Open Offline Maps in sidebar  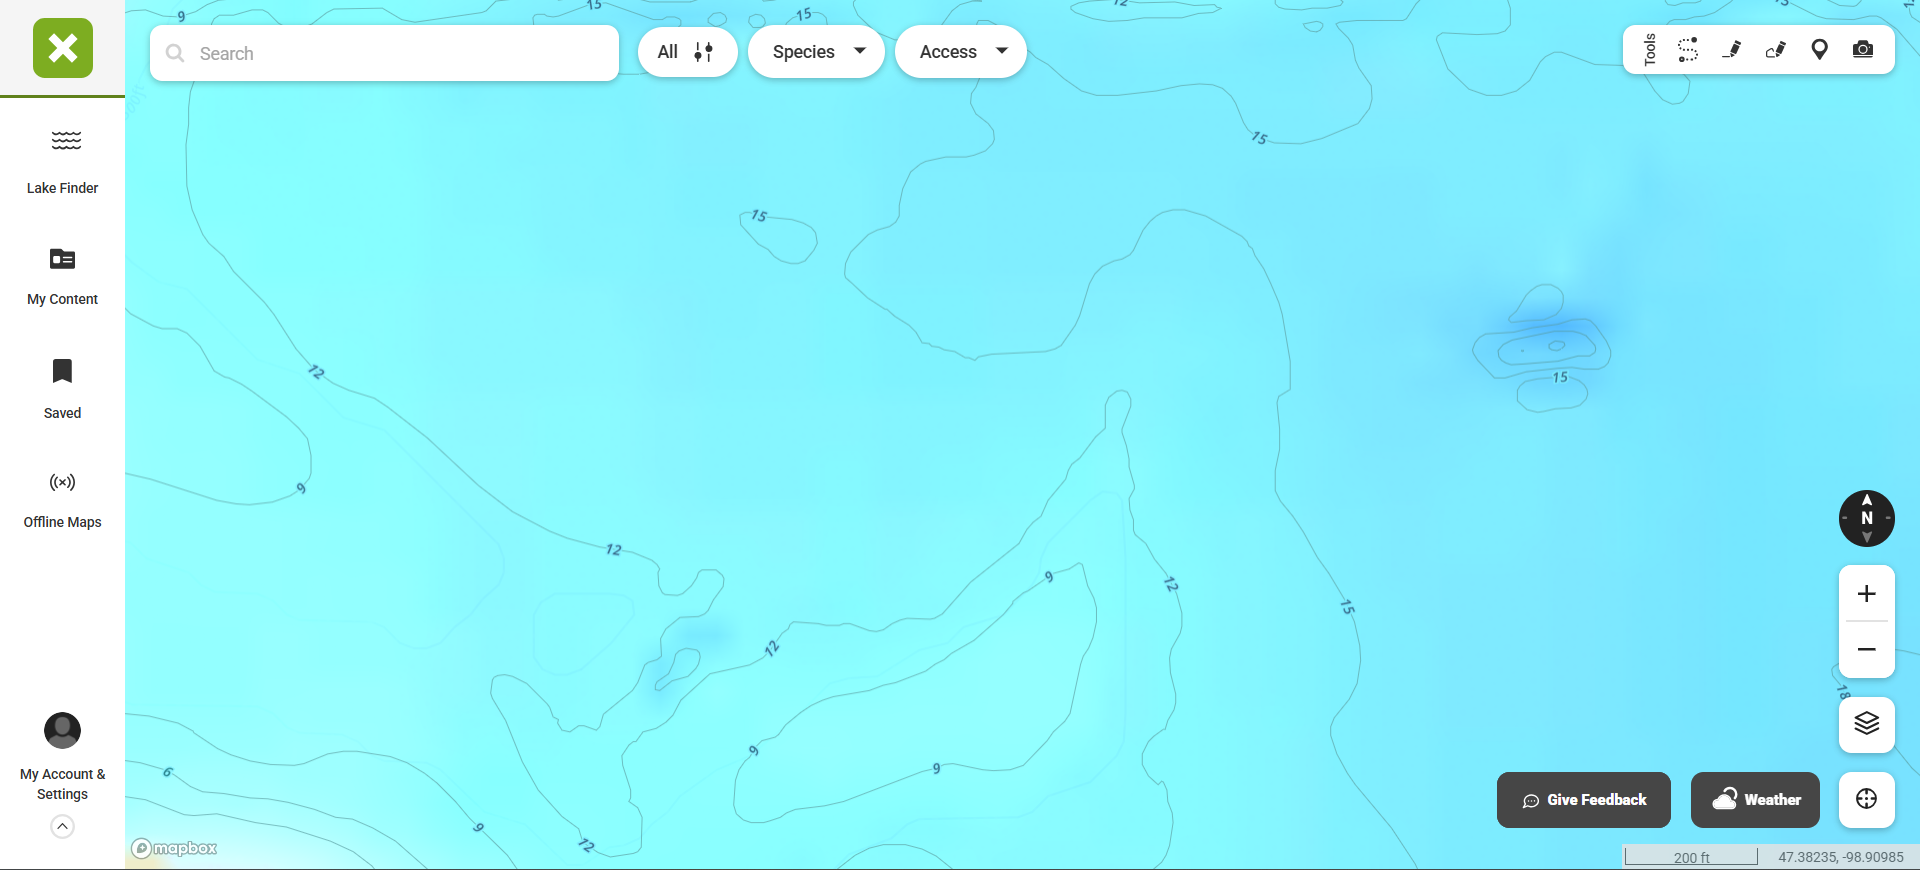click(62, 500)
